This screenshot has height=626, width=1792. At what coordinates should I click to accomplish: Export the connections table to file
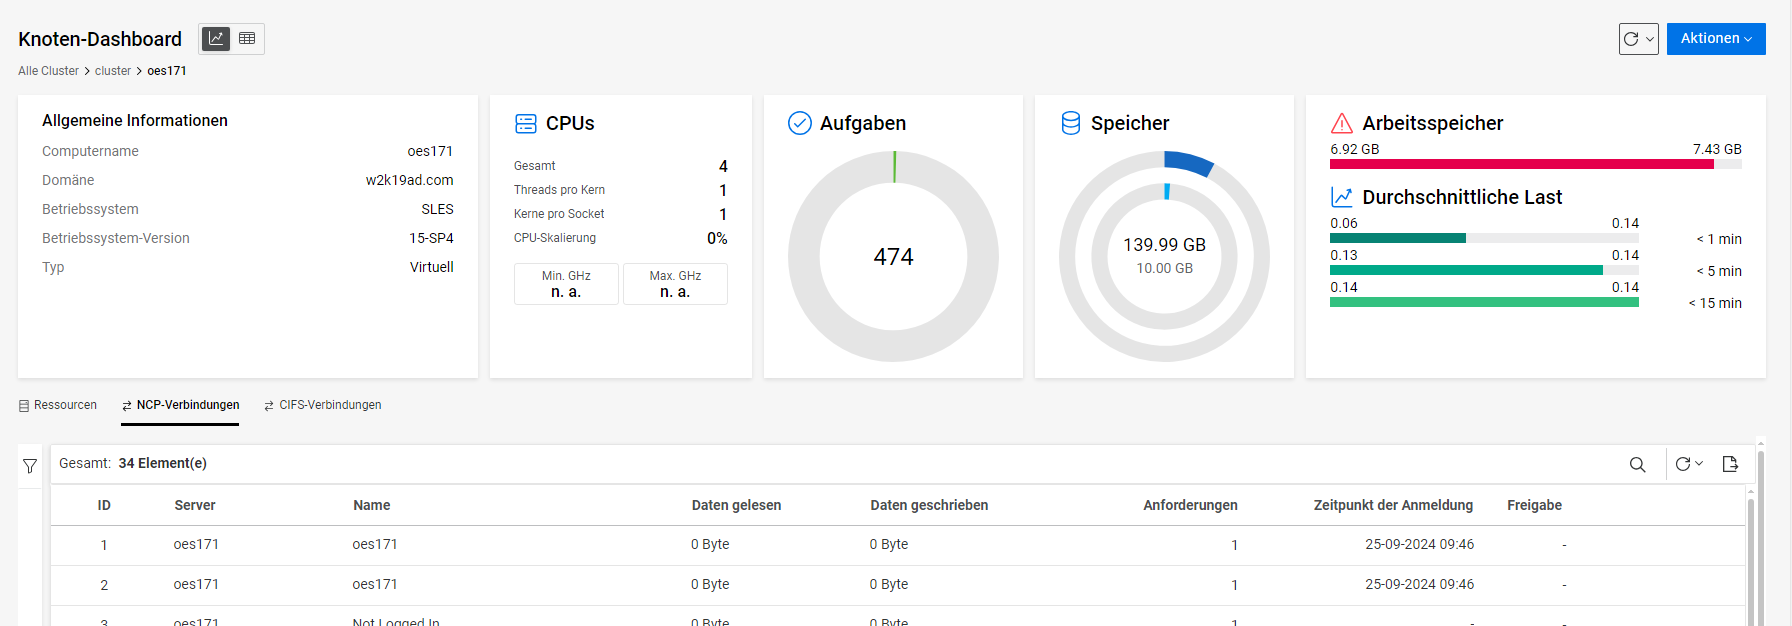(x=1730, y=464)
